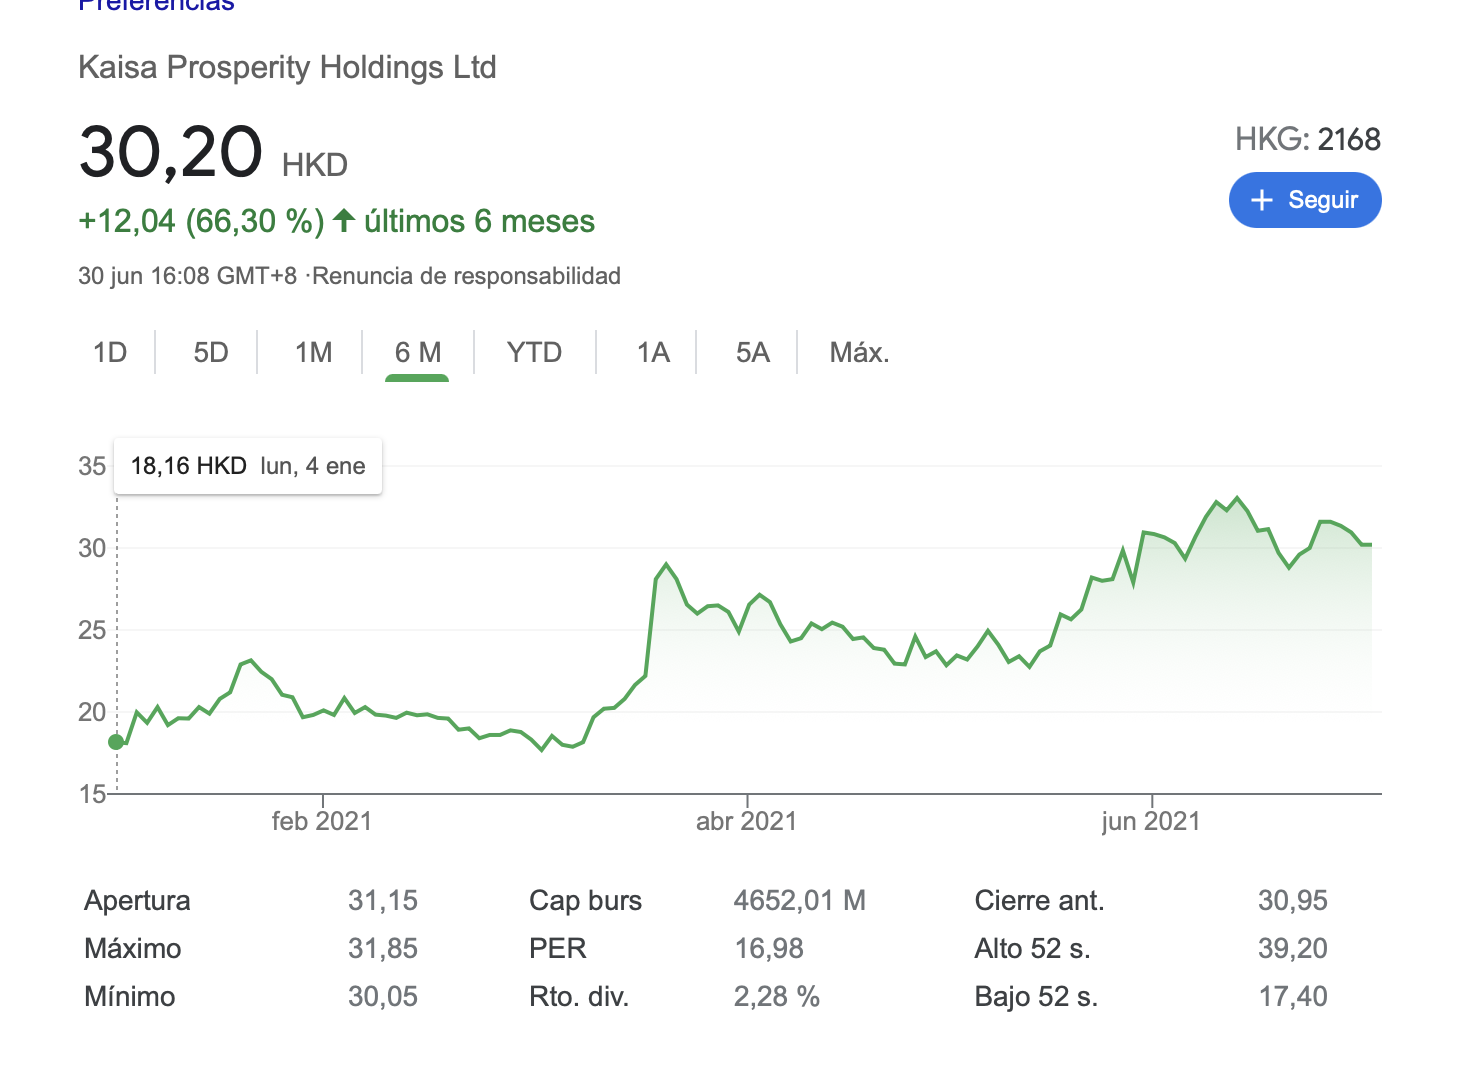Image resolution: width=1462 pixels, height=1086 pixels.
Task: Select the 5A five-year tab
Action: click(753, 352)
